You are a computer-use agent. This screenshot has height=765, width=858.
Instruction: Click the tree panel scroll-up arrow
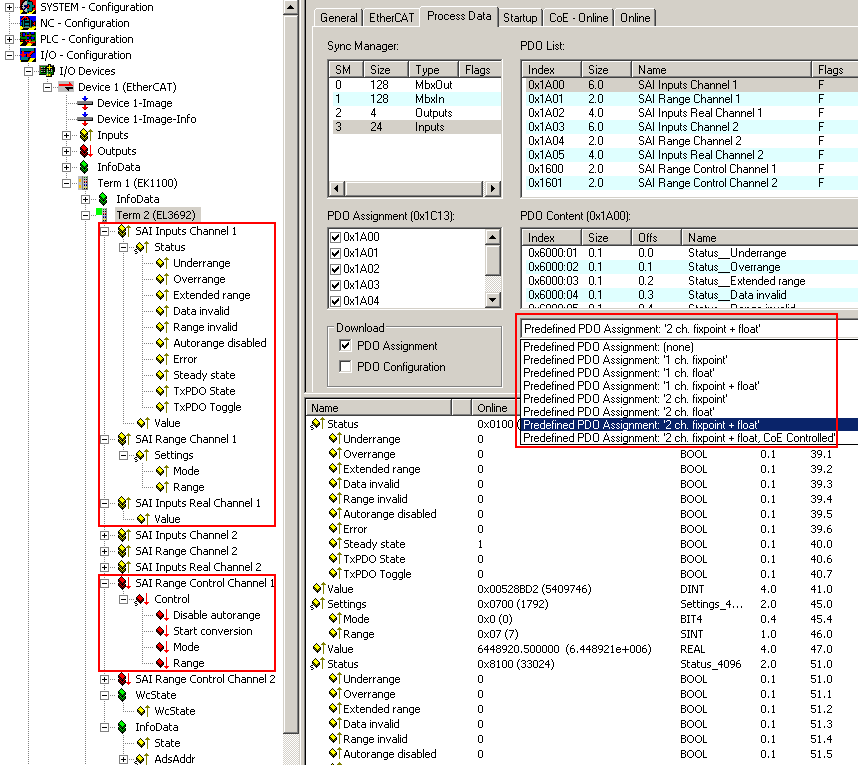pos(291,7)
